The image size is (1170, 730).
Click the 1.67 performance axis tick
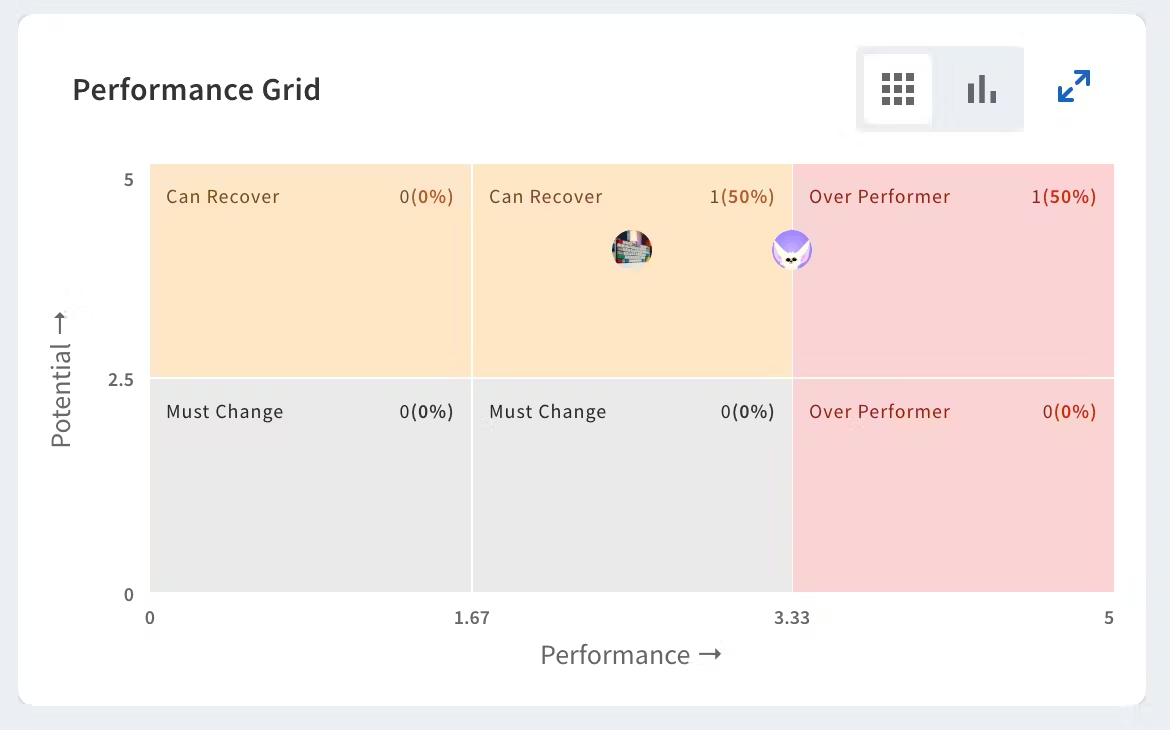(471, 618)
